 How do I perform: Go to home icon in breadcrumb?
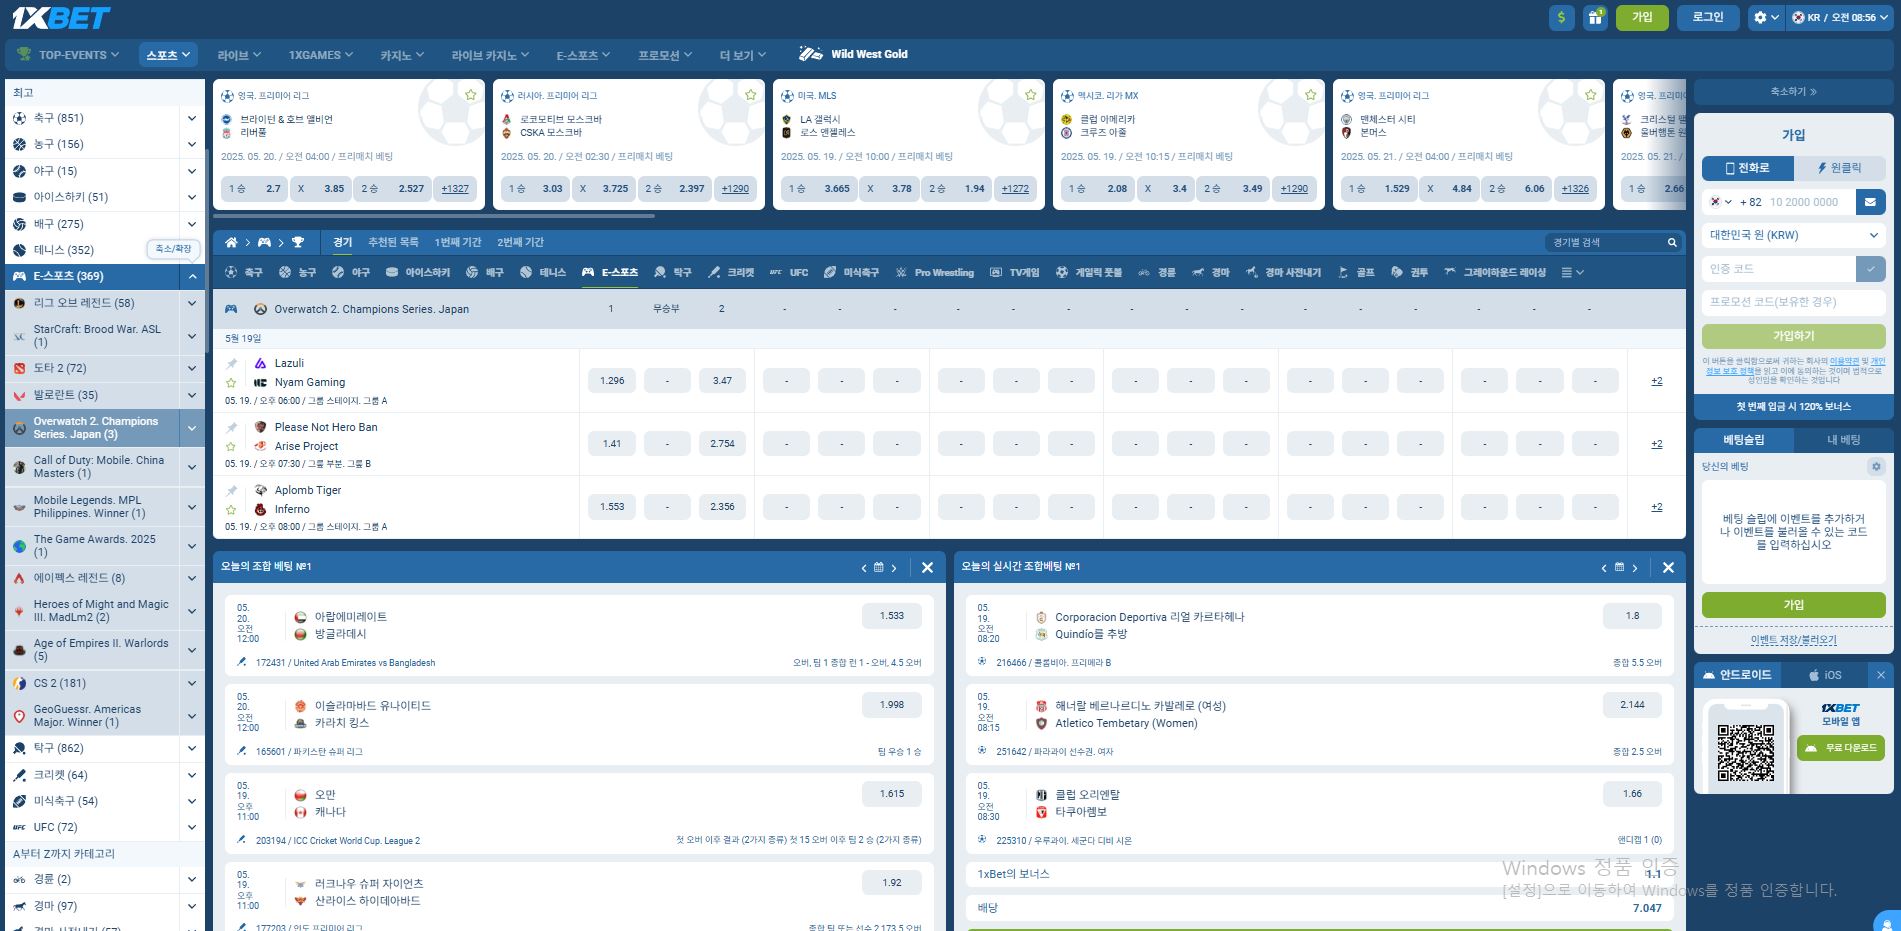(x=231, y=242)
